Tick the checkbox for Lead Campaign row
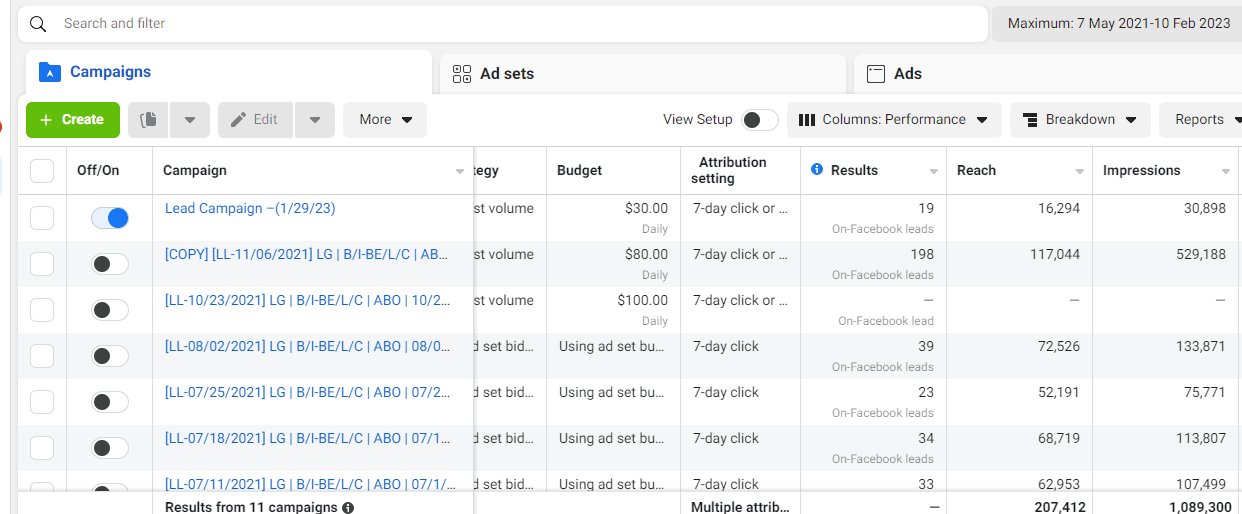1242x514 pixels. click(42, 217)
